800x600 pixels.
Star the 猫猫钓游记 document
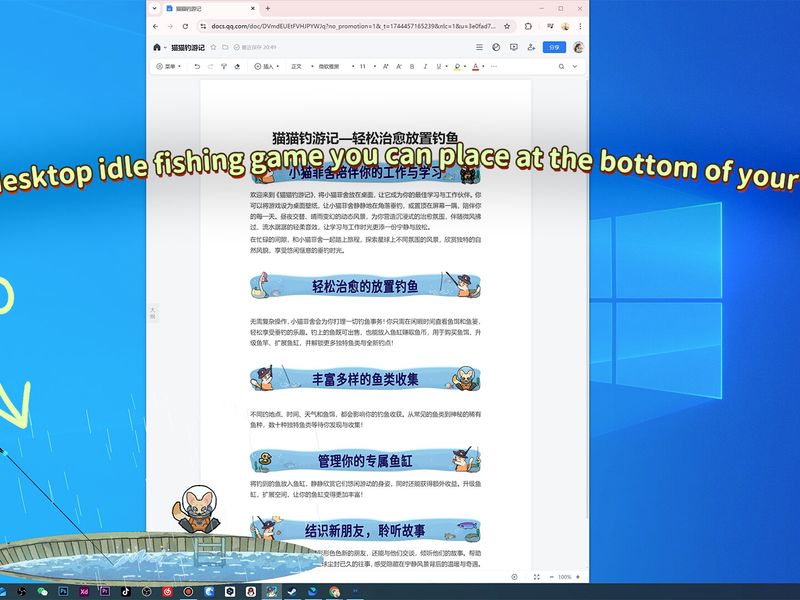click(x=213, y=47)
